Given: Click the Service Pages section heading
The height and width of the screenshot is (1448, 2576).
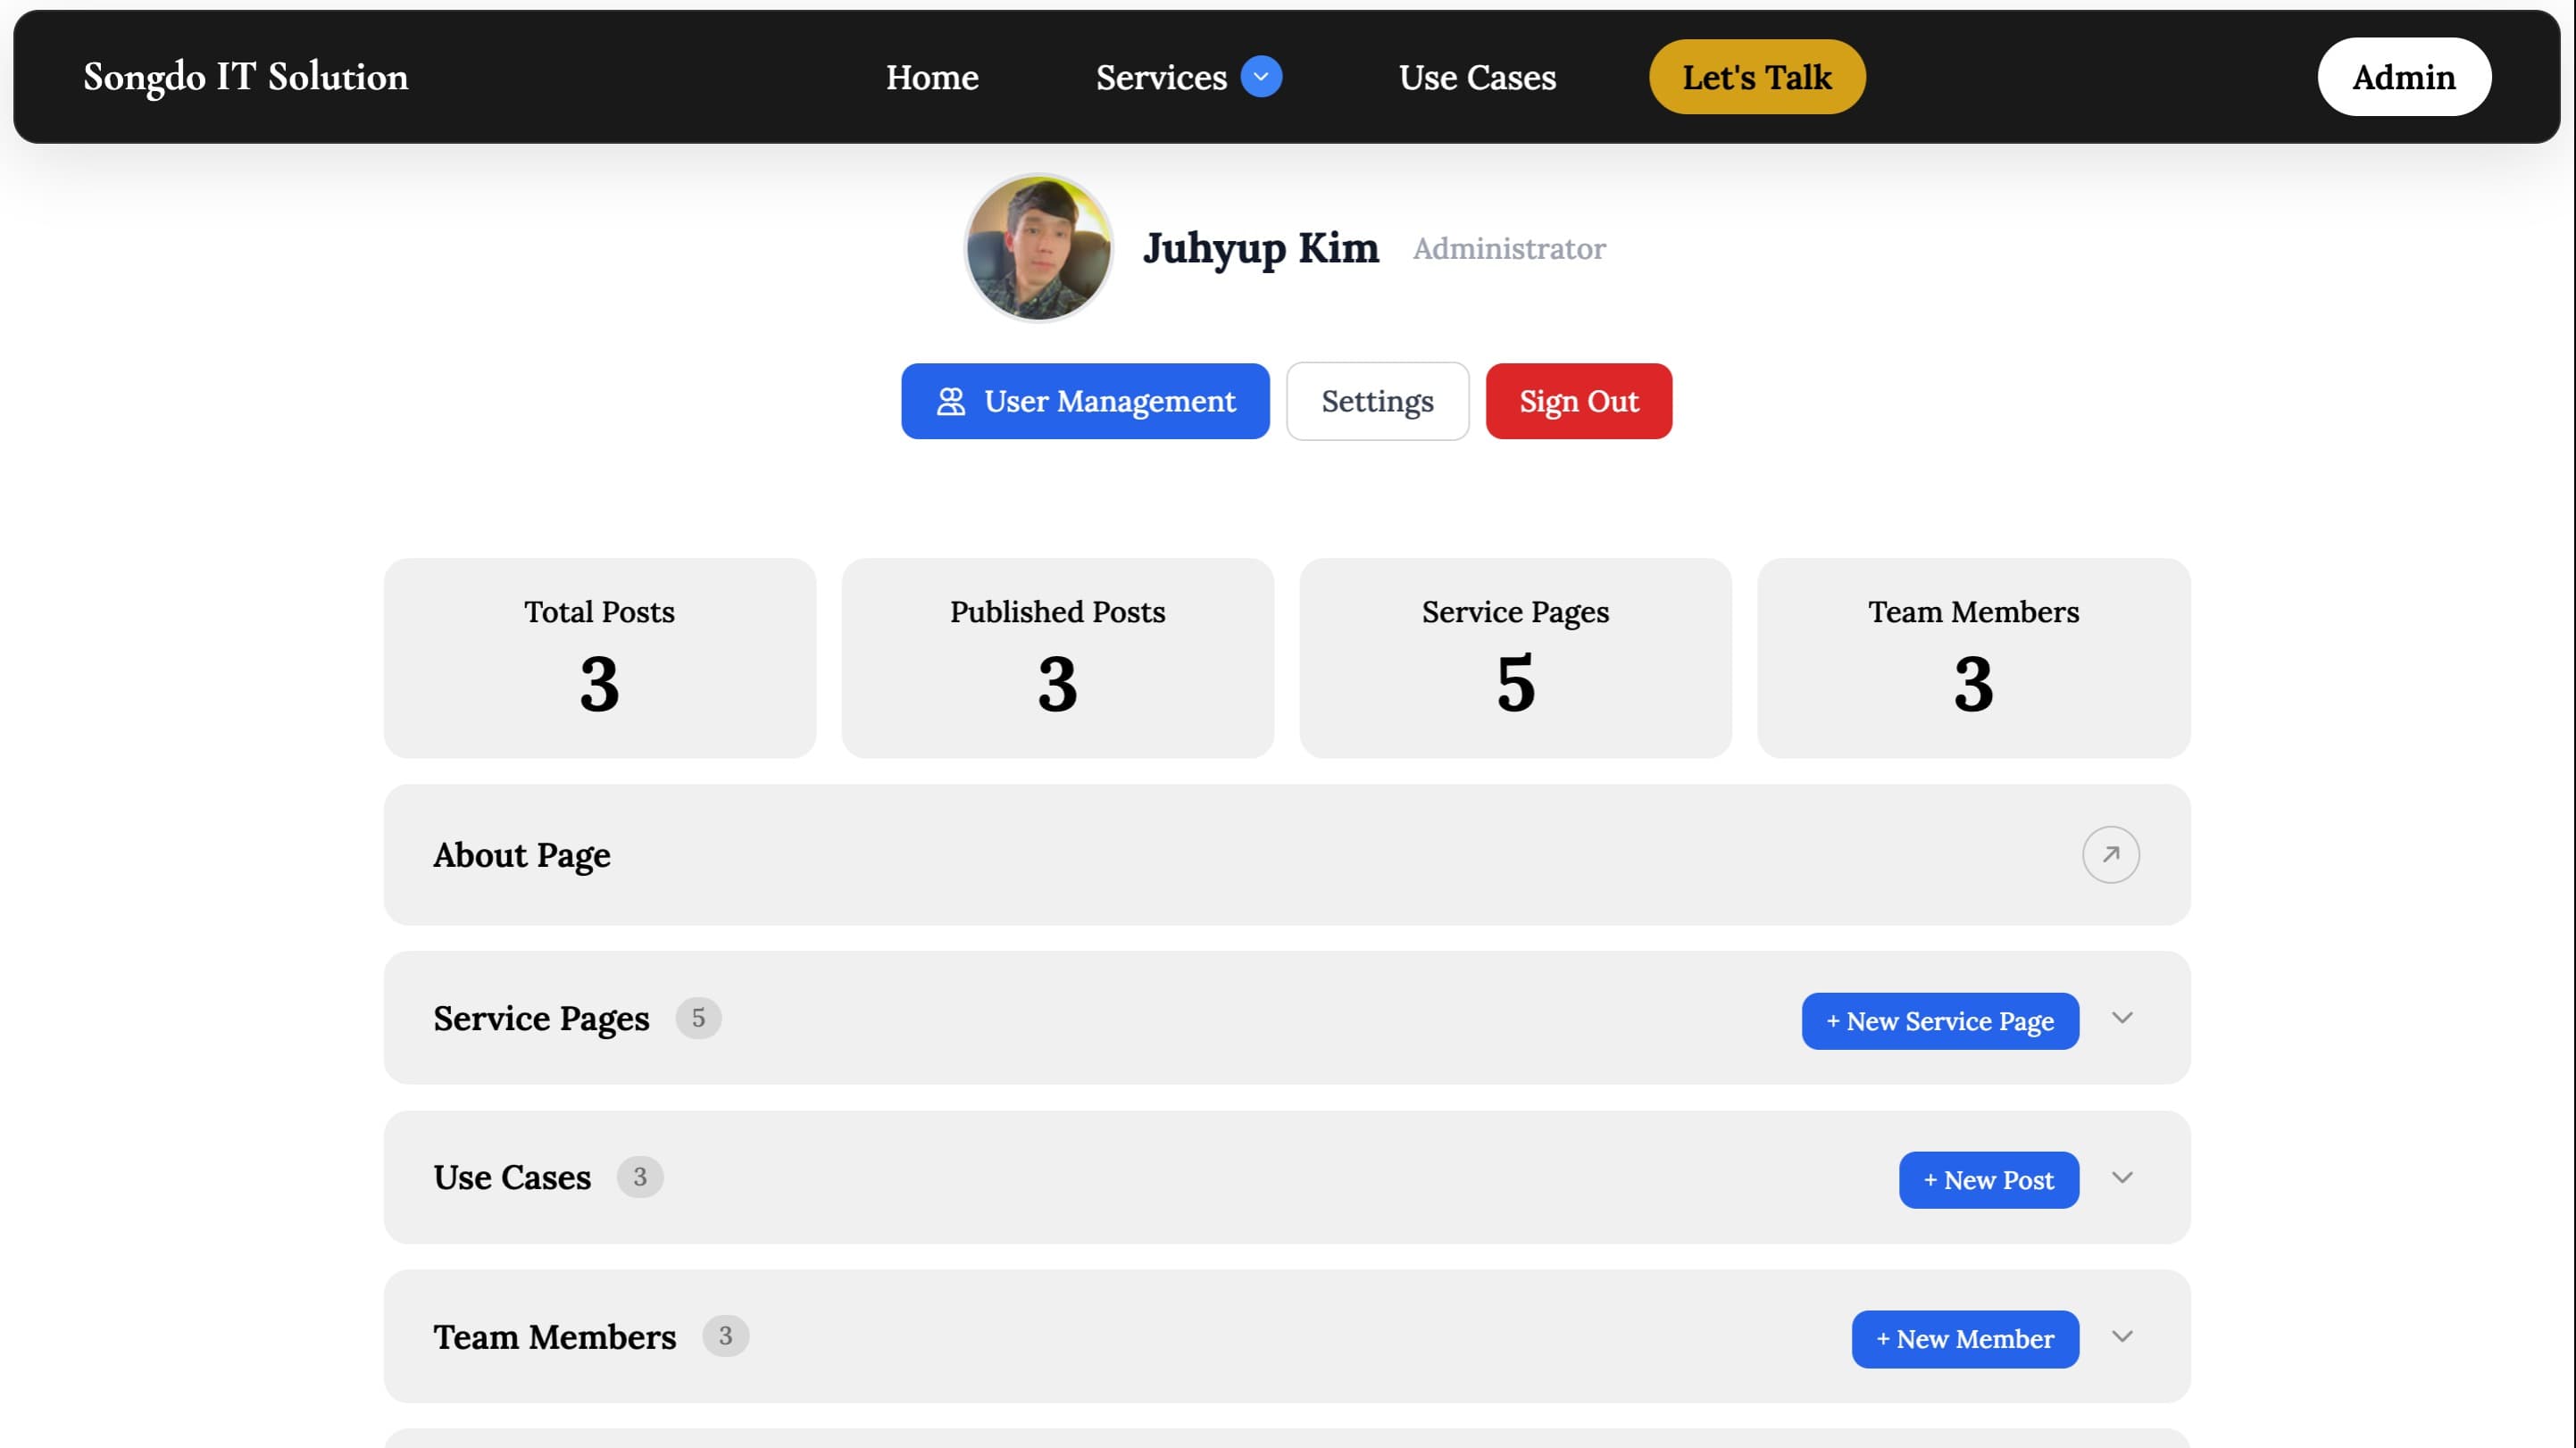Looking at the screenshot, I should pyautogui.click(x=541, y=1018).
